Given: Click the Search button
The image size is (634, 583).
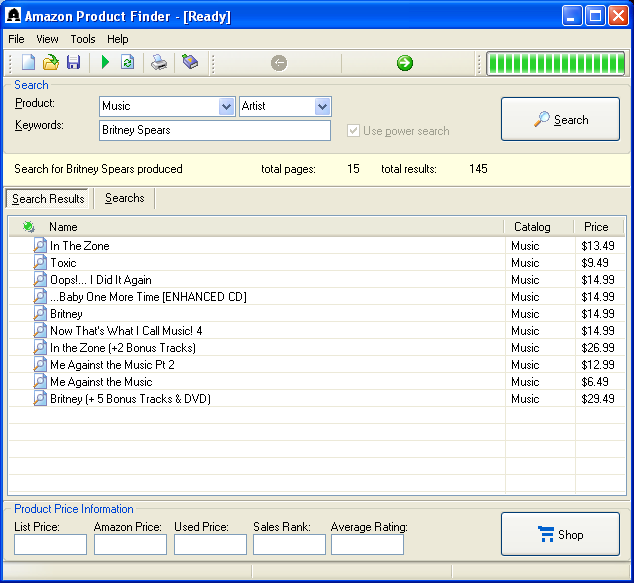Looking at the screenshot, I should pos(560,120).
